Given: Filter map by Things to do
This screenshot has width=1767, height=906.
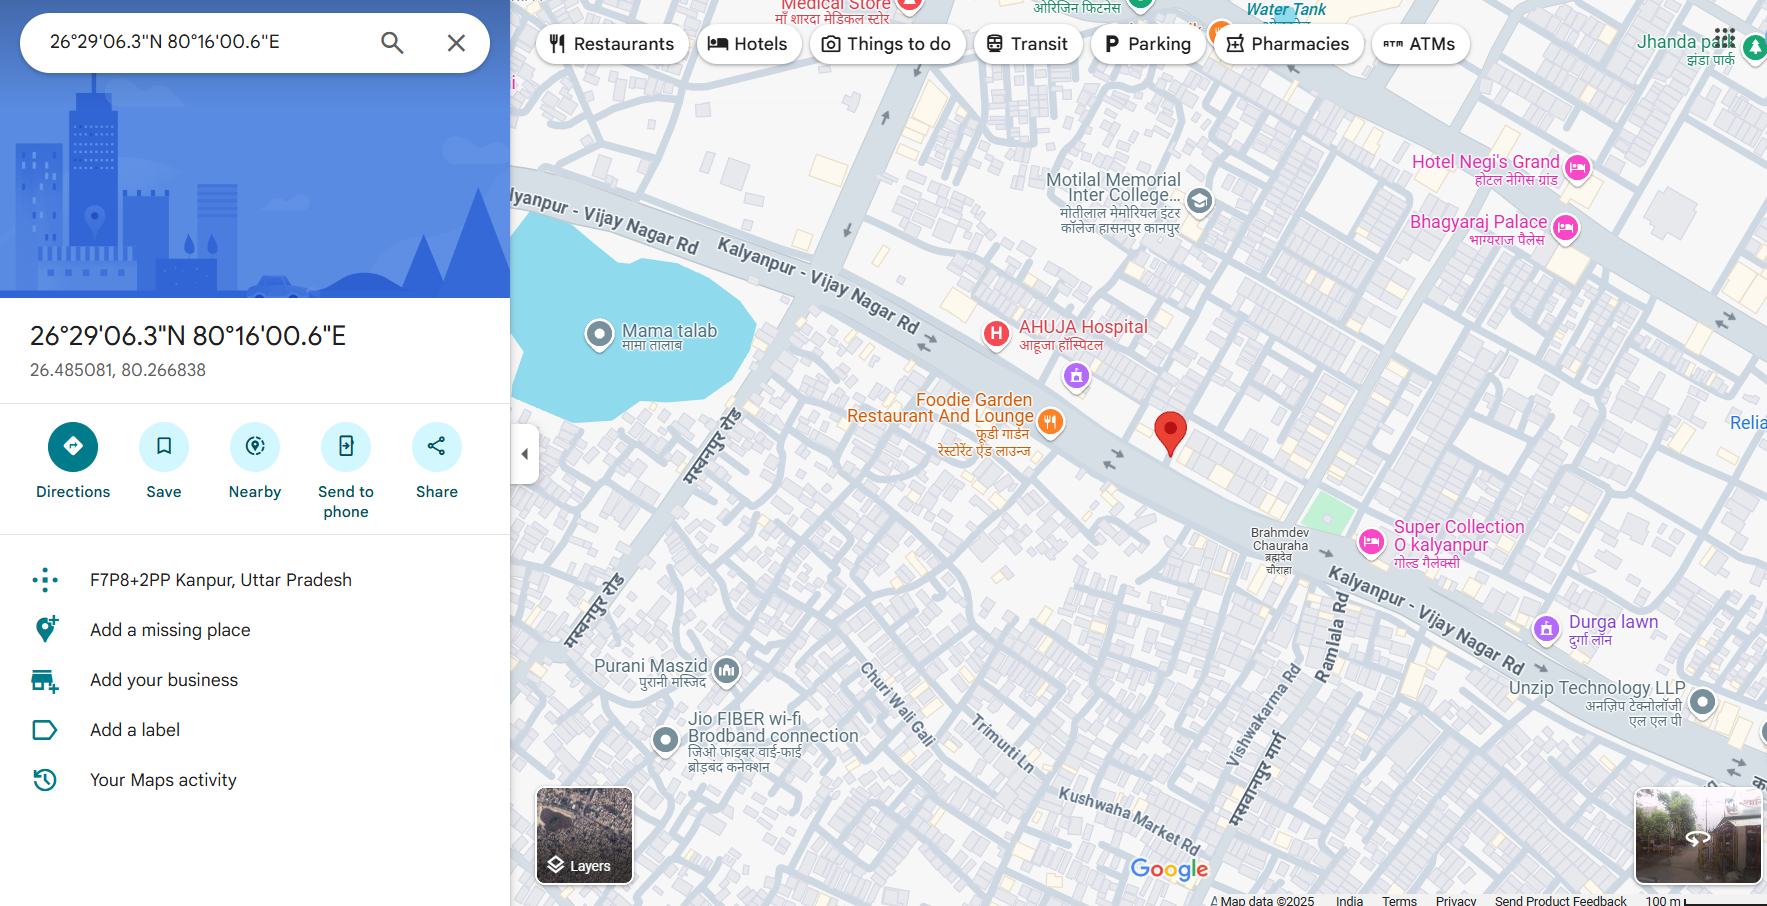Looking at the screenshot, I should [x=887, y=44].
